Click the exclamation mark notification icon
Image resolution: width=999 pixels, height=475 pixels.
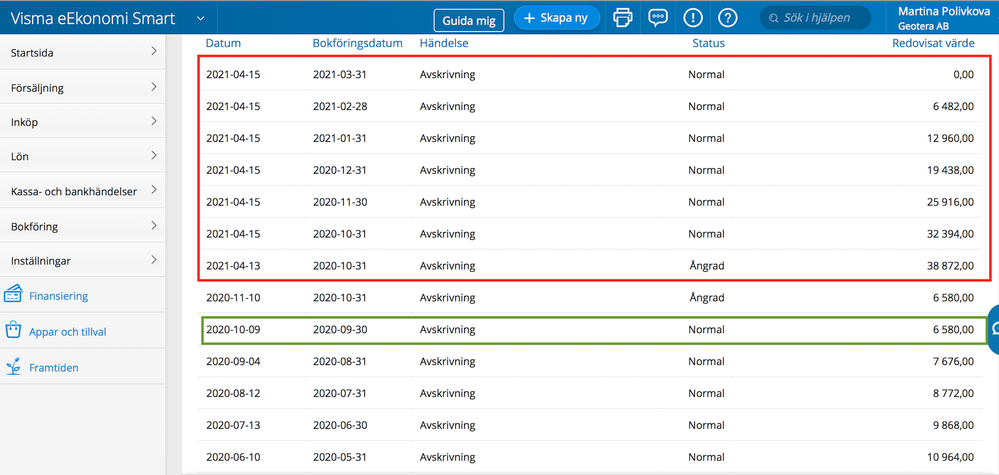(x=693, y=18)
